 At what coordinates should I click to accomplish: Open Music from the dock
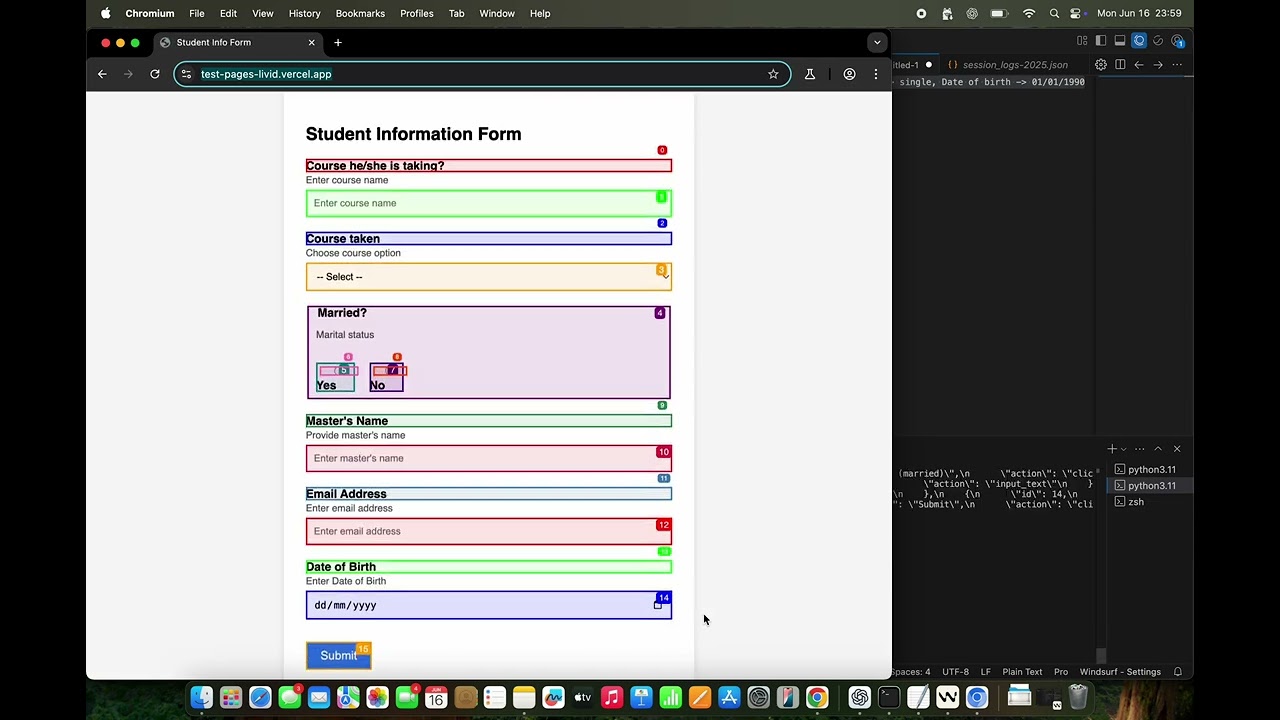[x=612, y=697]
